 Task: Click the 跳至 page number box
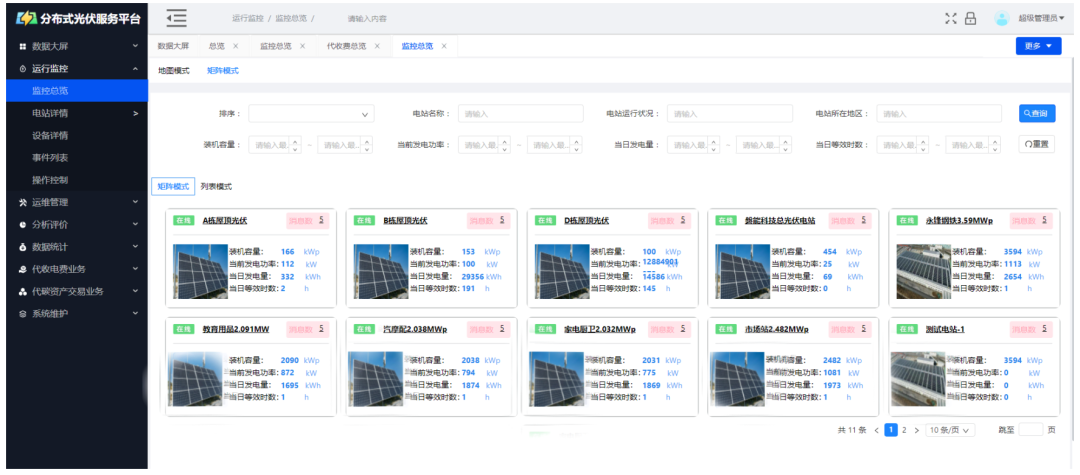pos(1030,430)
